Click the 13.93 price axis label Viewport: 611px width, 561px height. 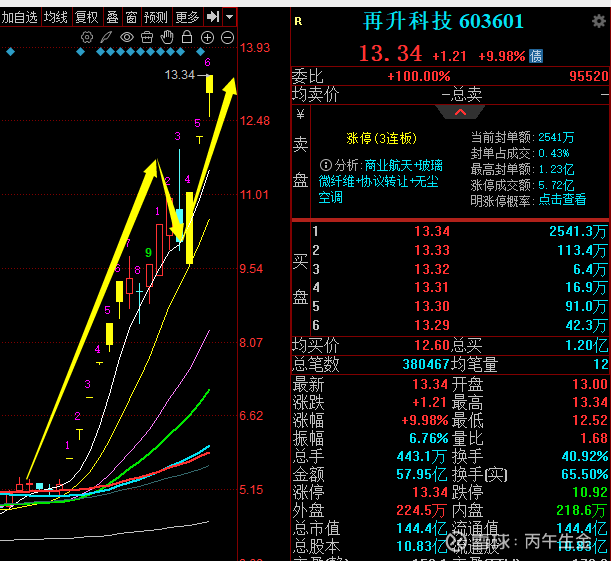[255, 48]
